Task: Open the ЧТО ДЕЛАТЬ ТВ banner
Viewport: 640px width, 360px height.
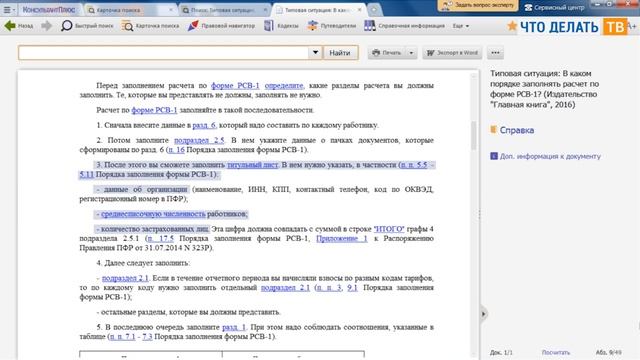Action: click(x=573, y=27)
